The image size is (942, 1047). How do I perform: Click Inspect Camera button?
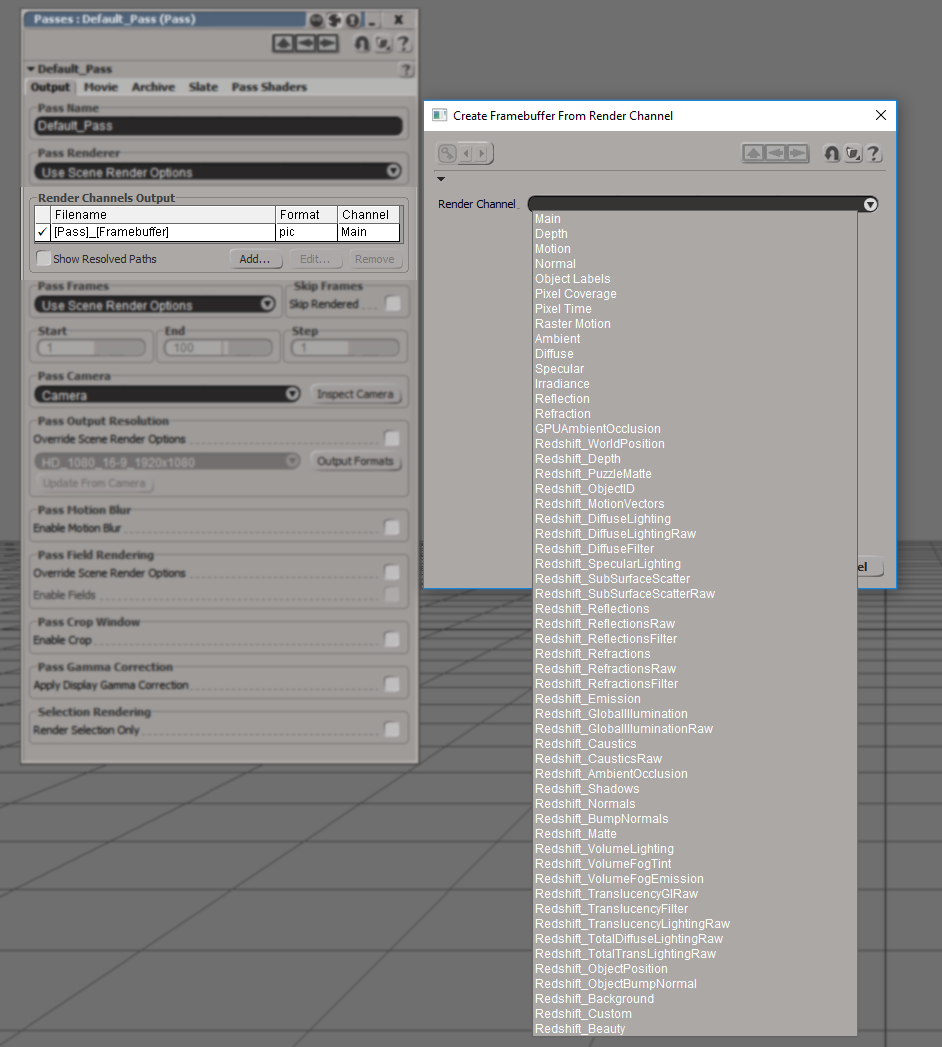pyautogui.click(x=355, y=395)
